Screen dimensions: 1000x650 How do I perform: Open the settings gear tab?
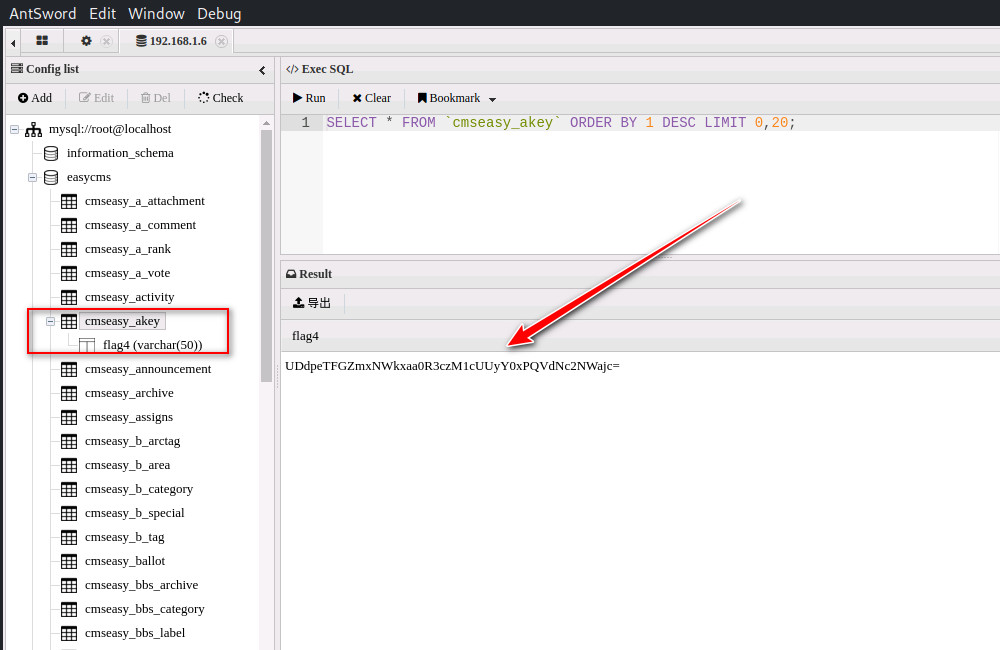click(86, 41)
